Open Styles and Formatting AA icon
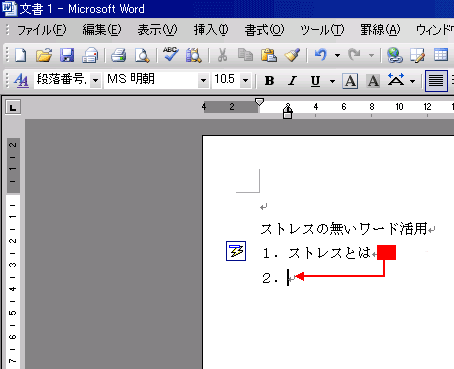 21,80
